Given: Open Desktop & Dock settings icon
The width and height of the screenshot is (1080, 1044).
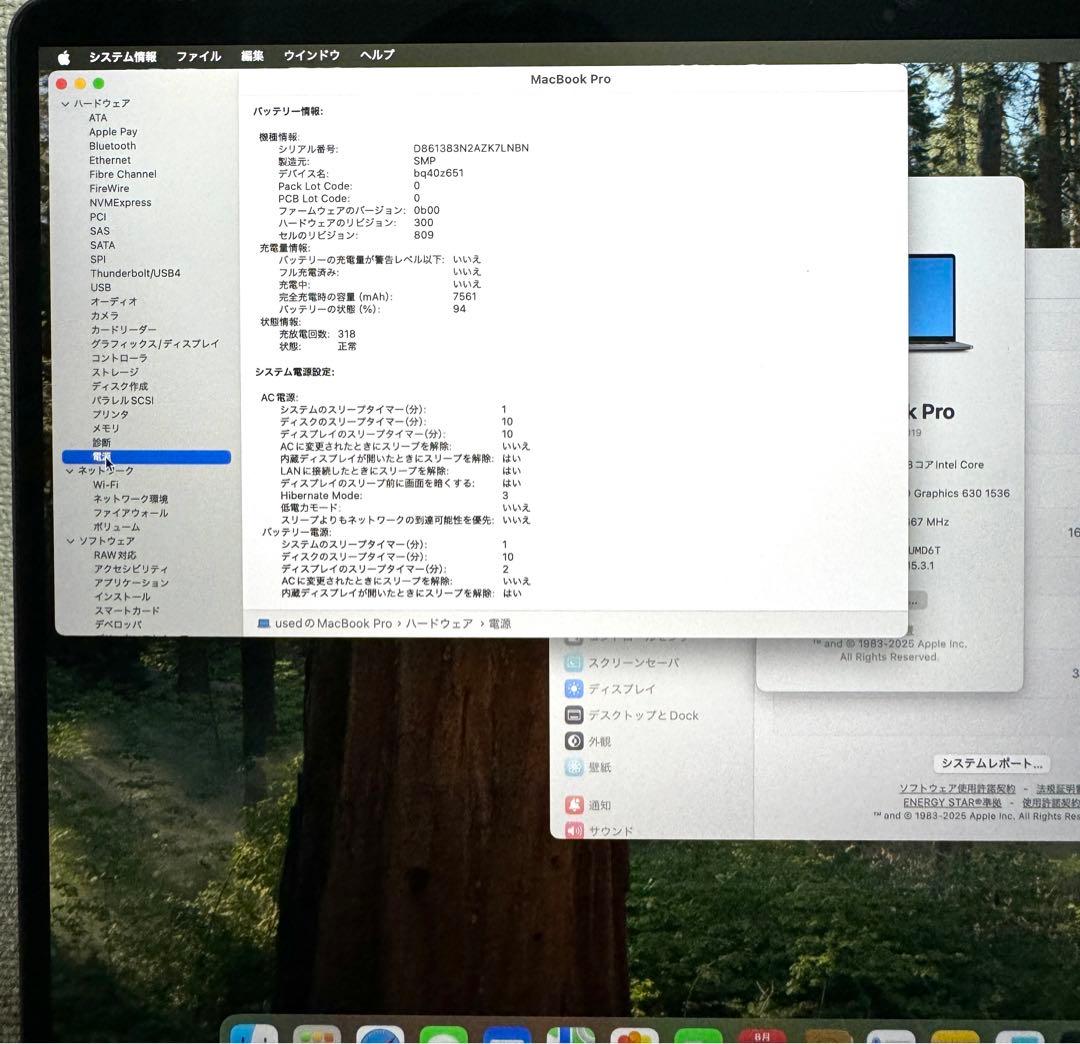Looking at the screenshot, I should [573, 715].
